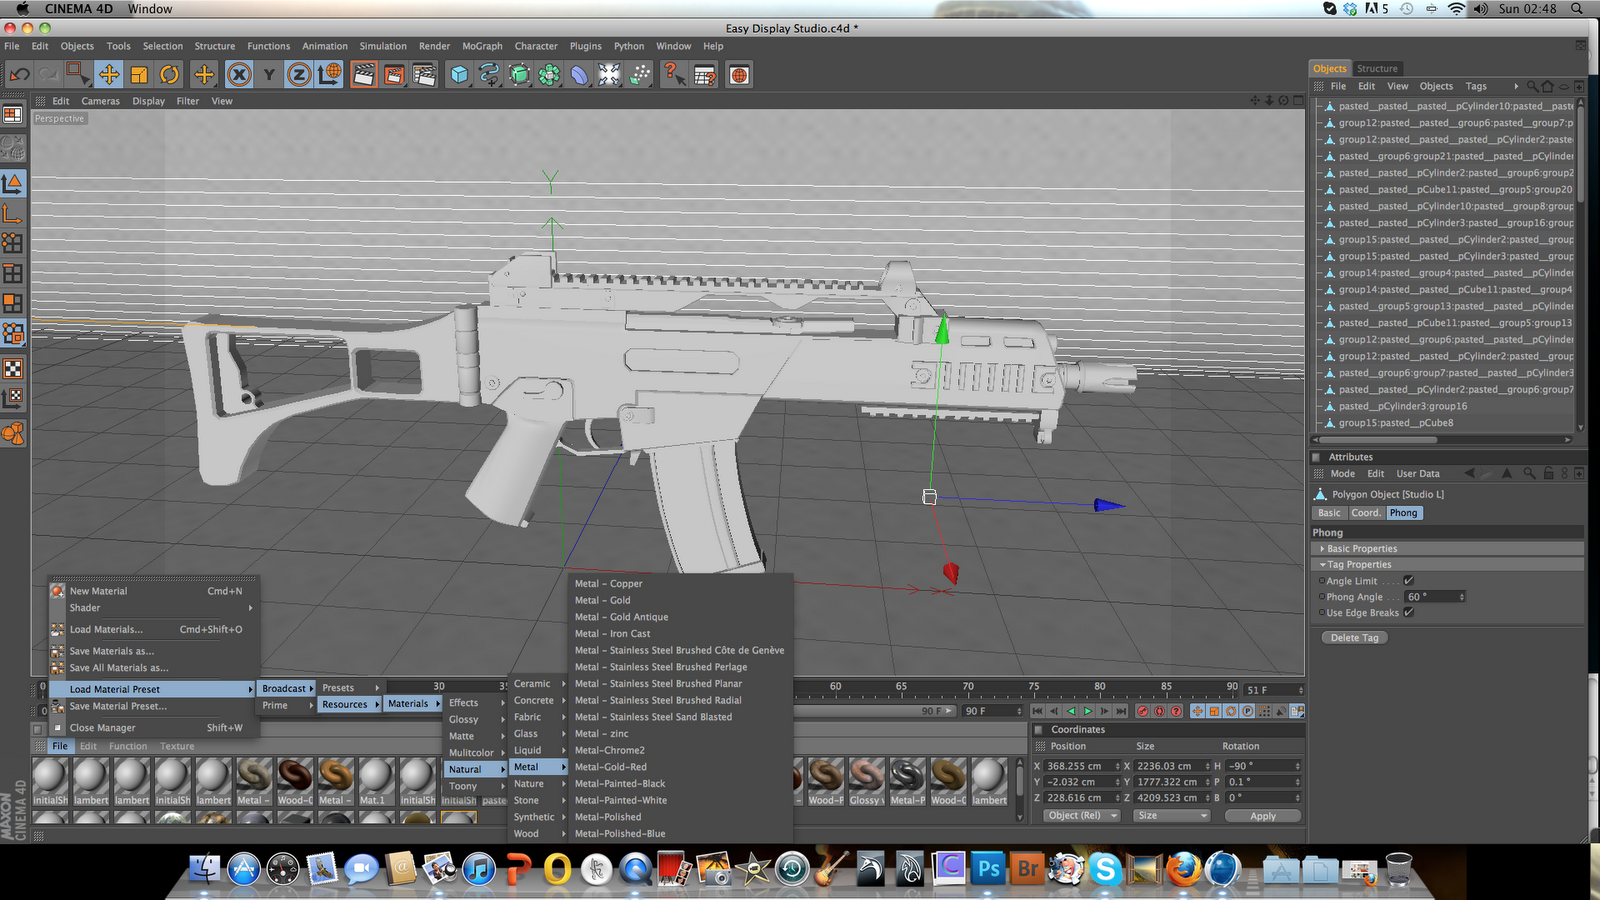
Task: Select the Object Axis tool in sidebar
Action: click(x=13, y=213)
